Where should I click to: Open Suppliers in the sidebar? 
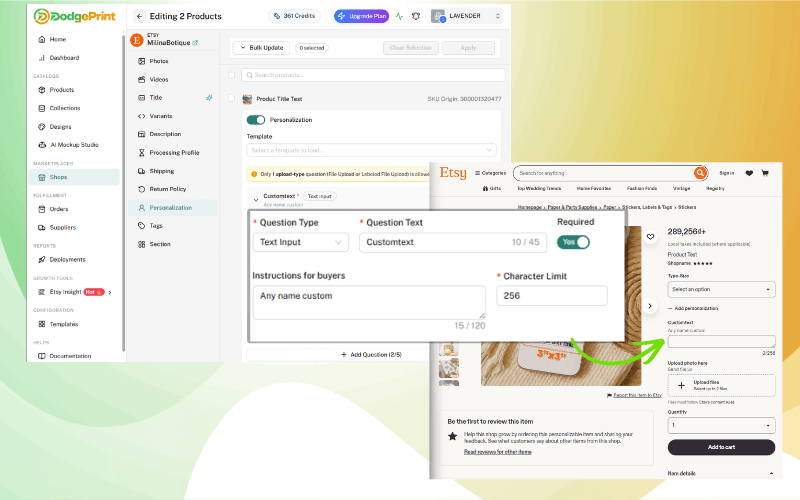pyautogui.click(x=57, y=228)
